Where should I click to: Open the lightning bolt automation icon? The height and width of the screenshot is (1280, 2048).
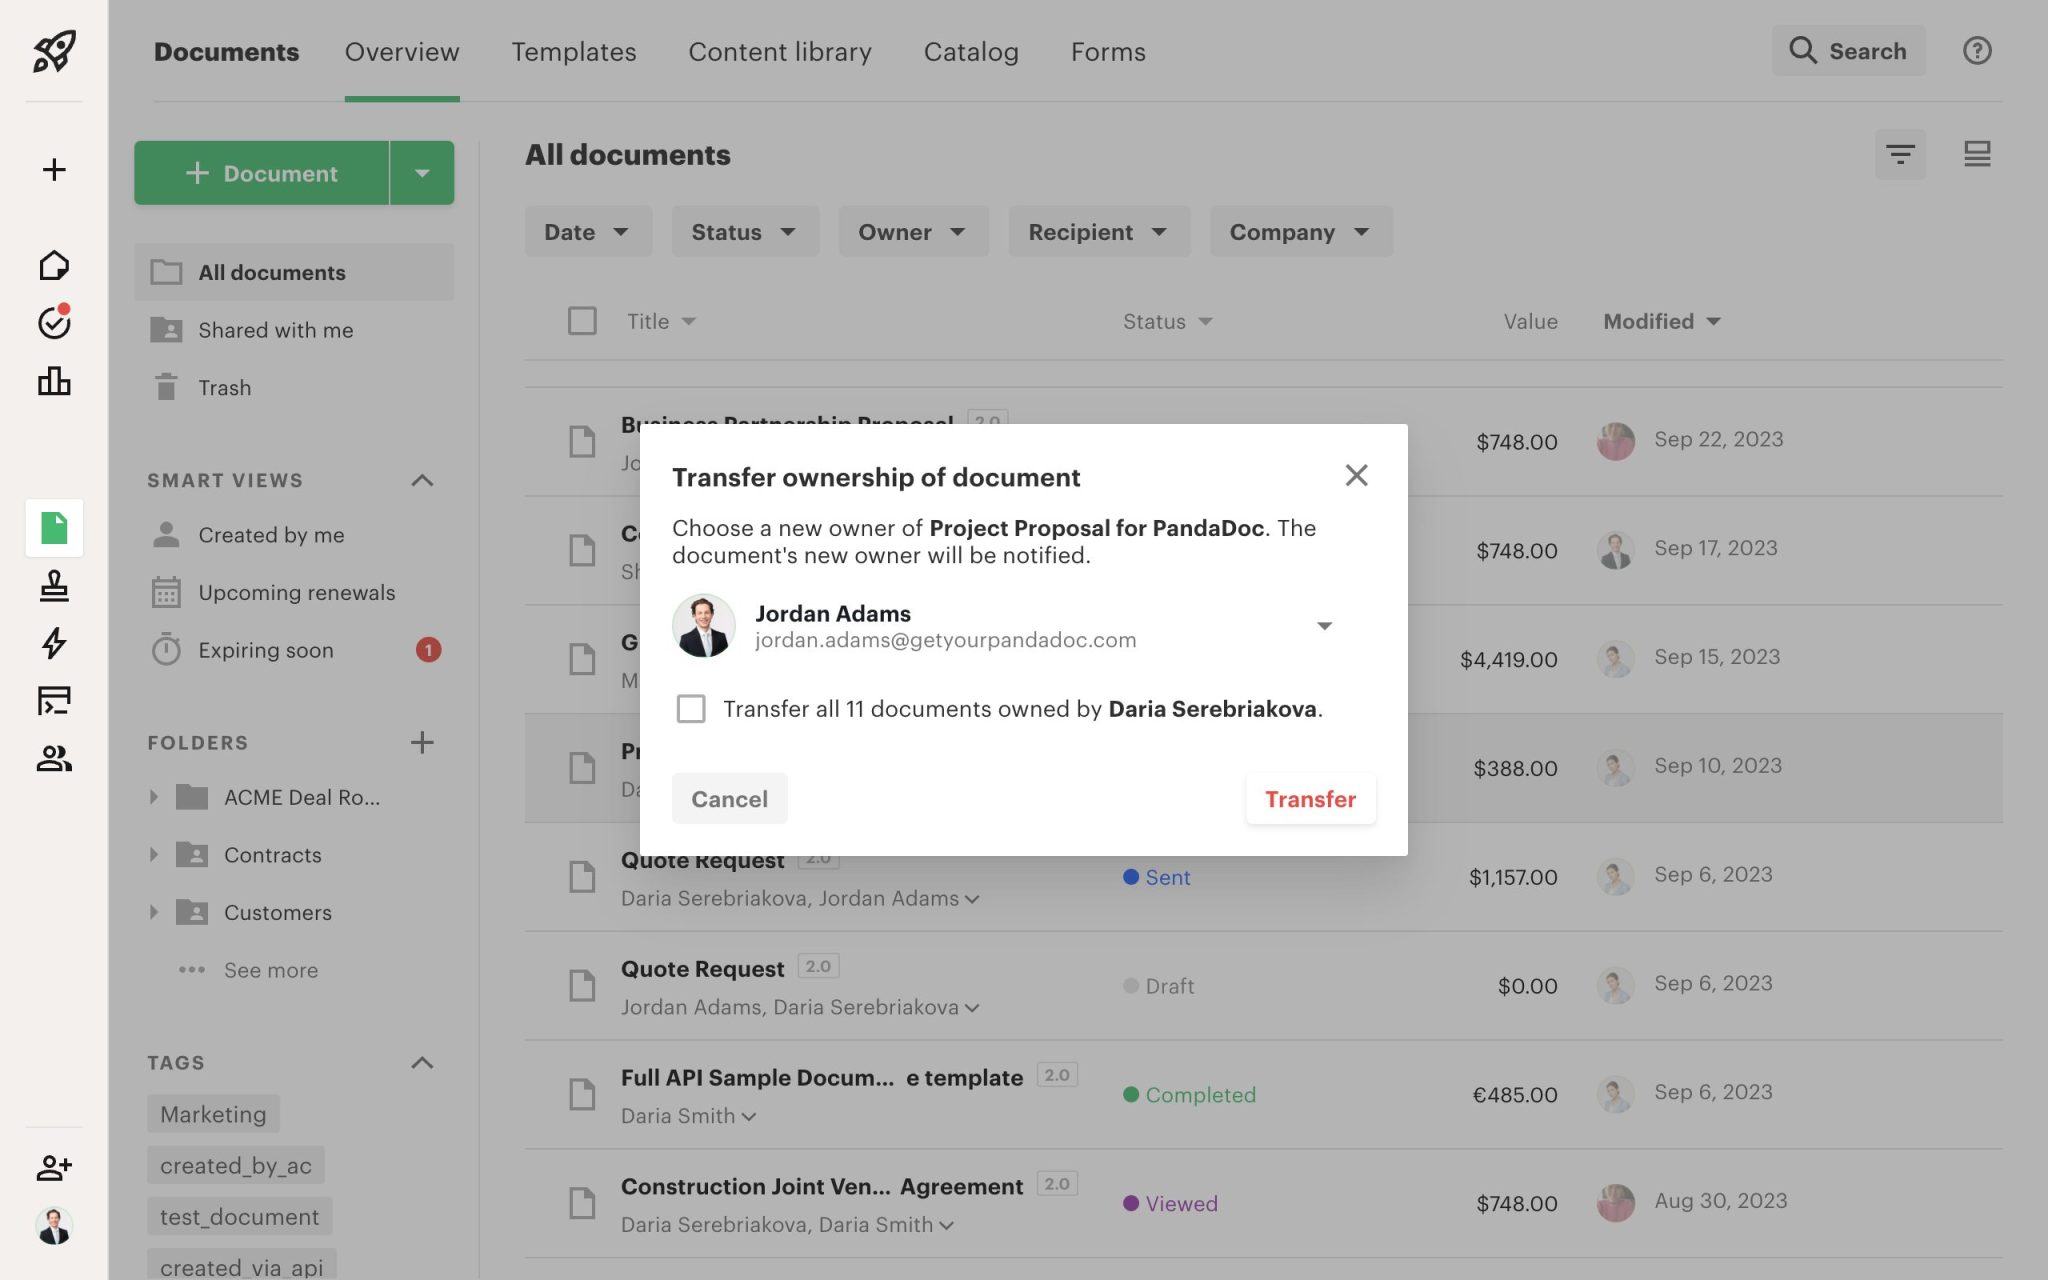tap(54, 643)
